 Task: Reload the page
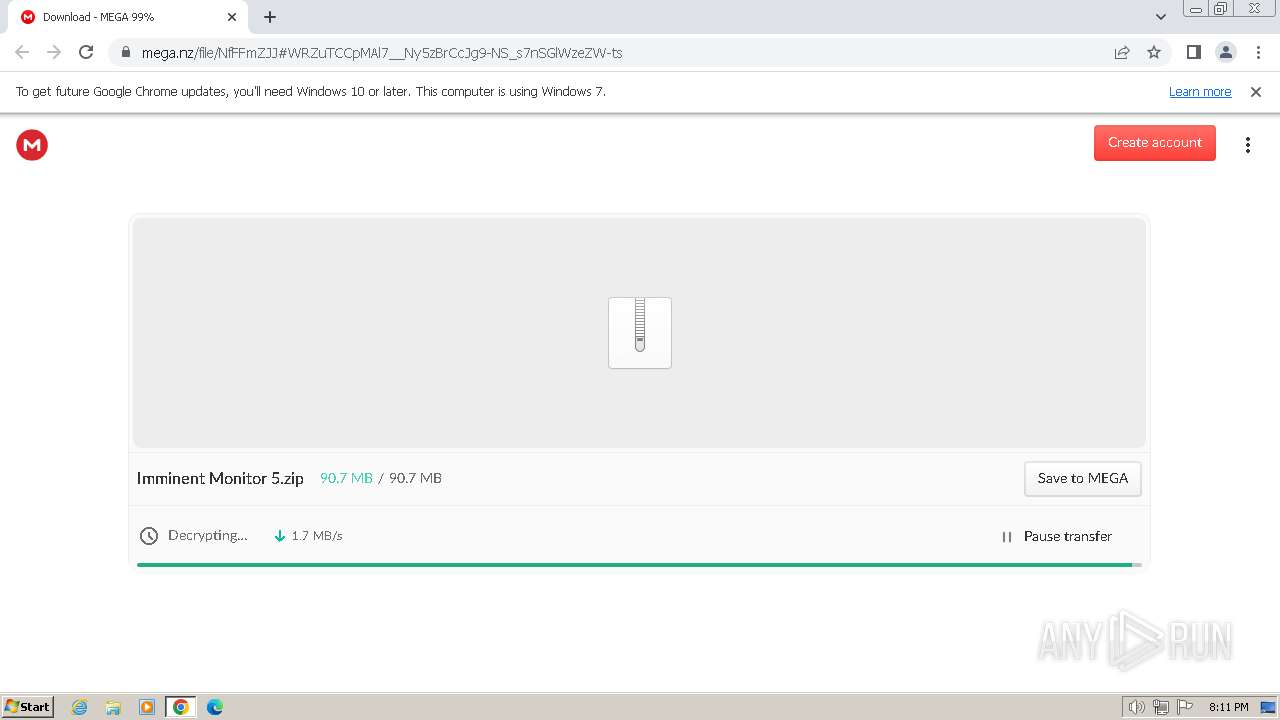pyautogui.click(x=86, y=52)
